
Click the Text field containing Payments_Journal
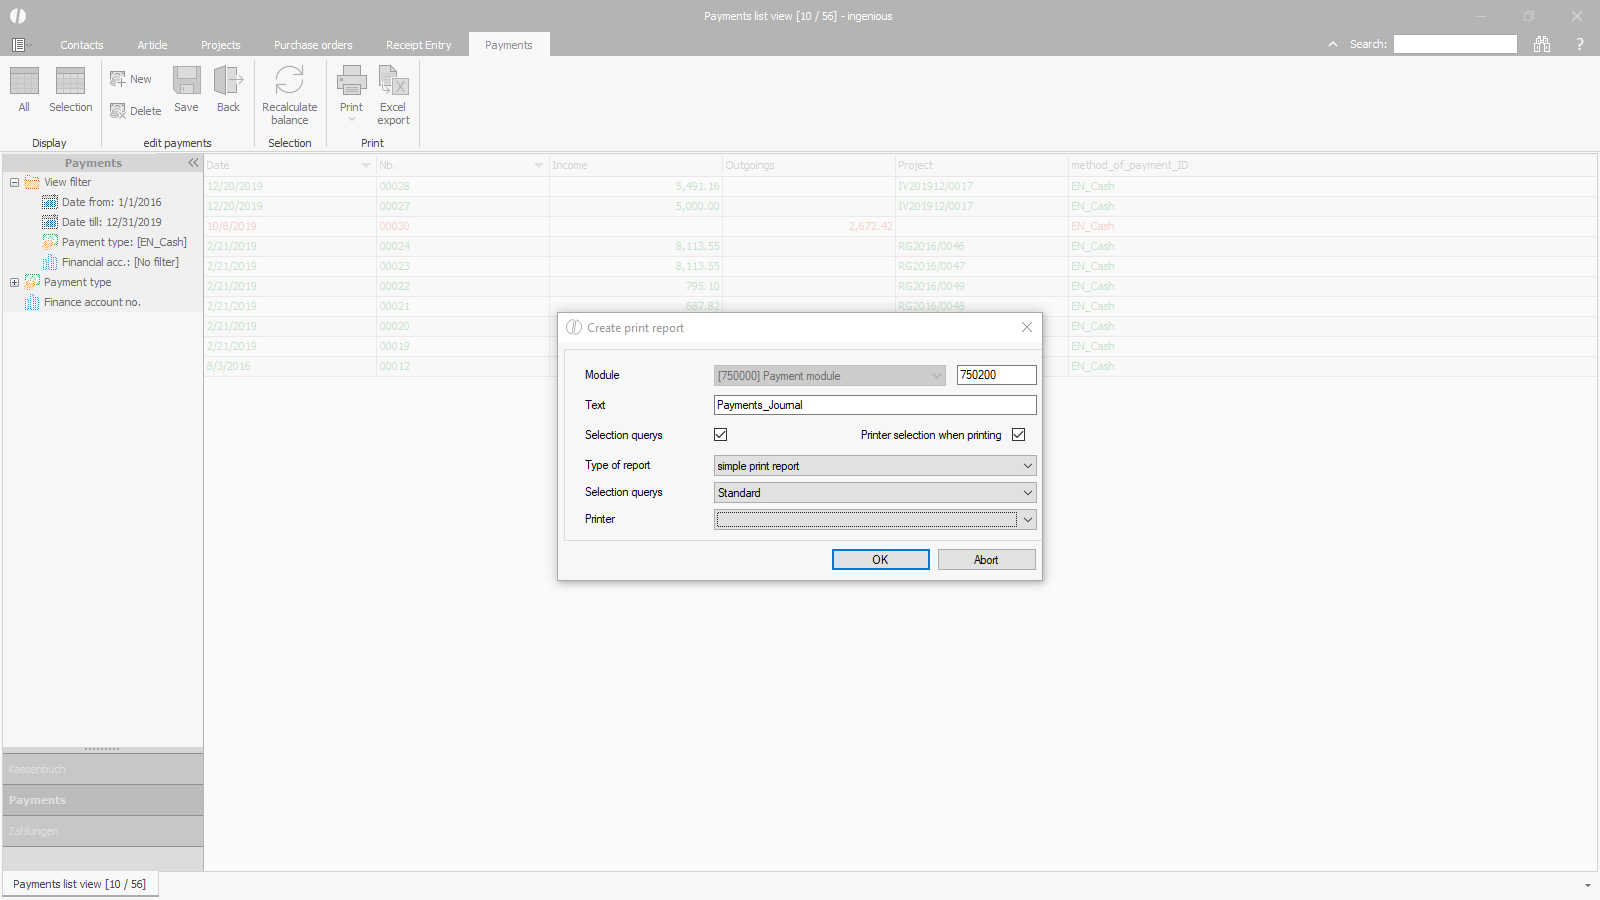(x=874, y=405)
